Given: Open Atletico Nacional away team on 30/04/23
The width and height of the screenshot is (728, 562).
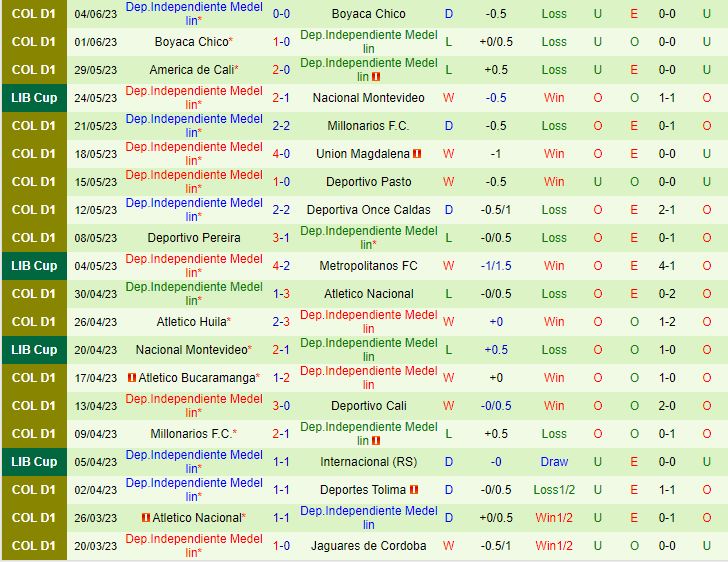Looking at the screenshot, I should tap(369, 294).
